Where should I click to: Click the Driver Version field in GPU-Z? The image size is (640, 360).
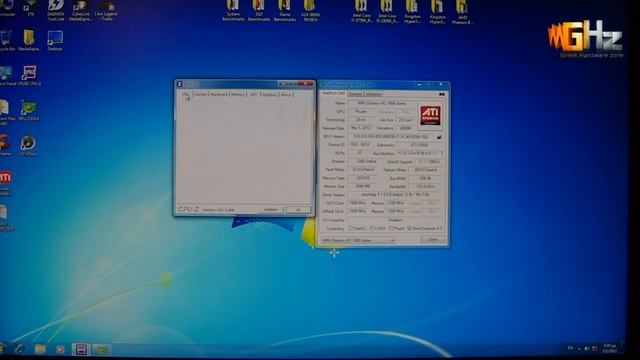(x=396, y=195)
